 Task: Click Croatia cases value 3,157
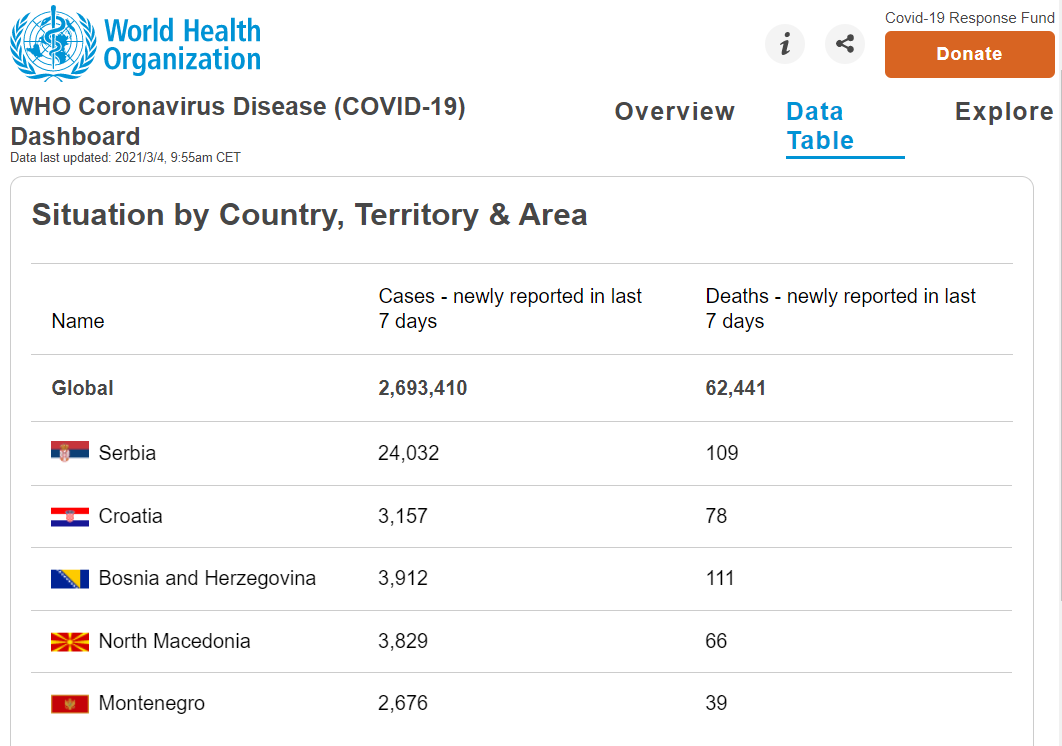403,516
